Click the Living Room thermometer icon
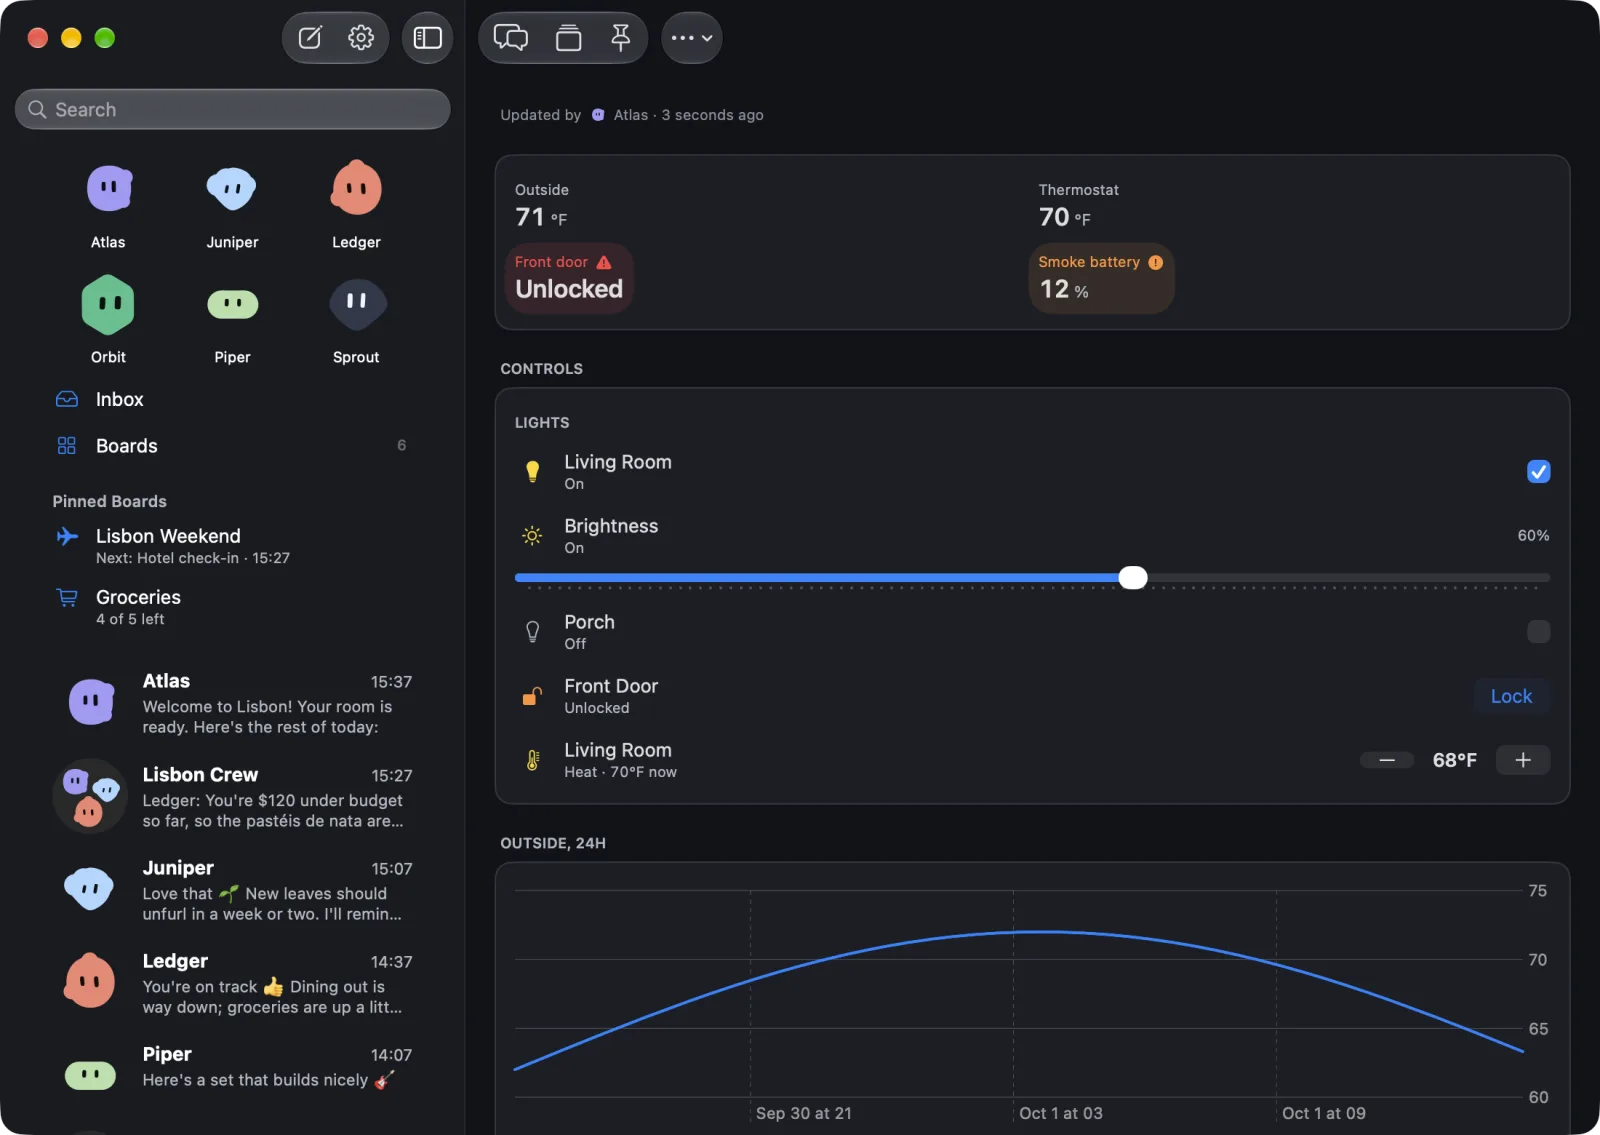 533,760
